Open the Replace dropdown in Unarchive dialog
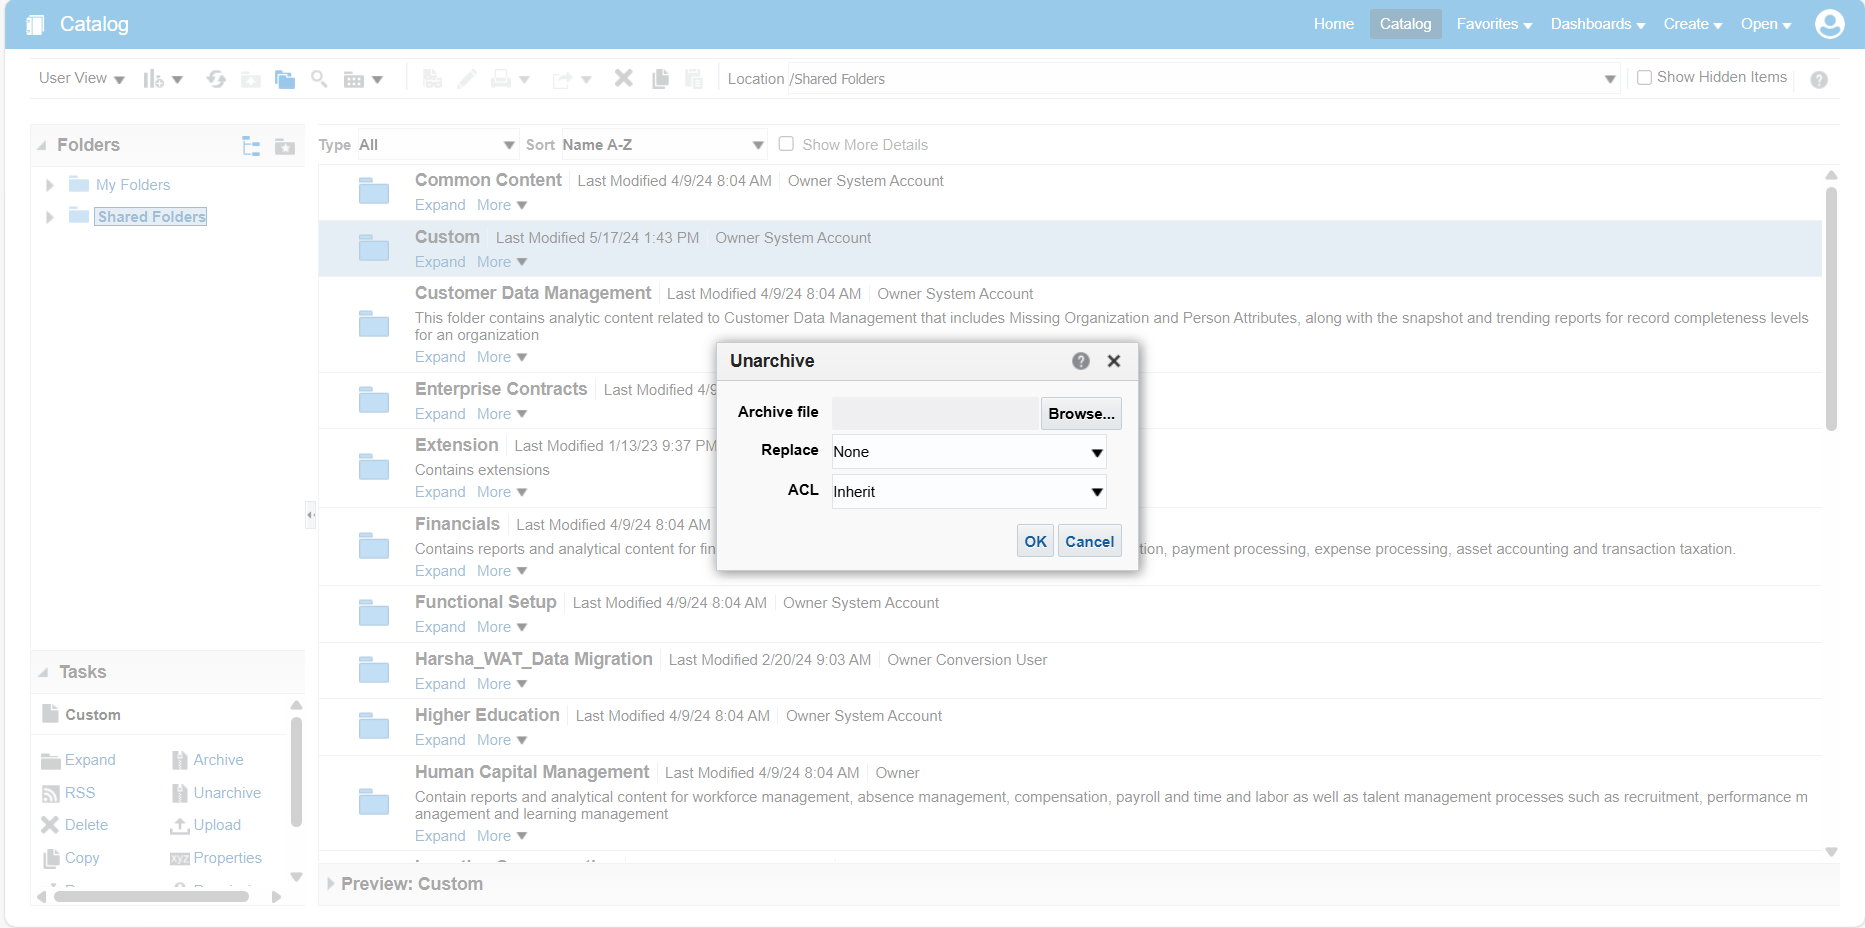This screenshot has width=1865, height=928. [x=969, y=452]
